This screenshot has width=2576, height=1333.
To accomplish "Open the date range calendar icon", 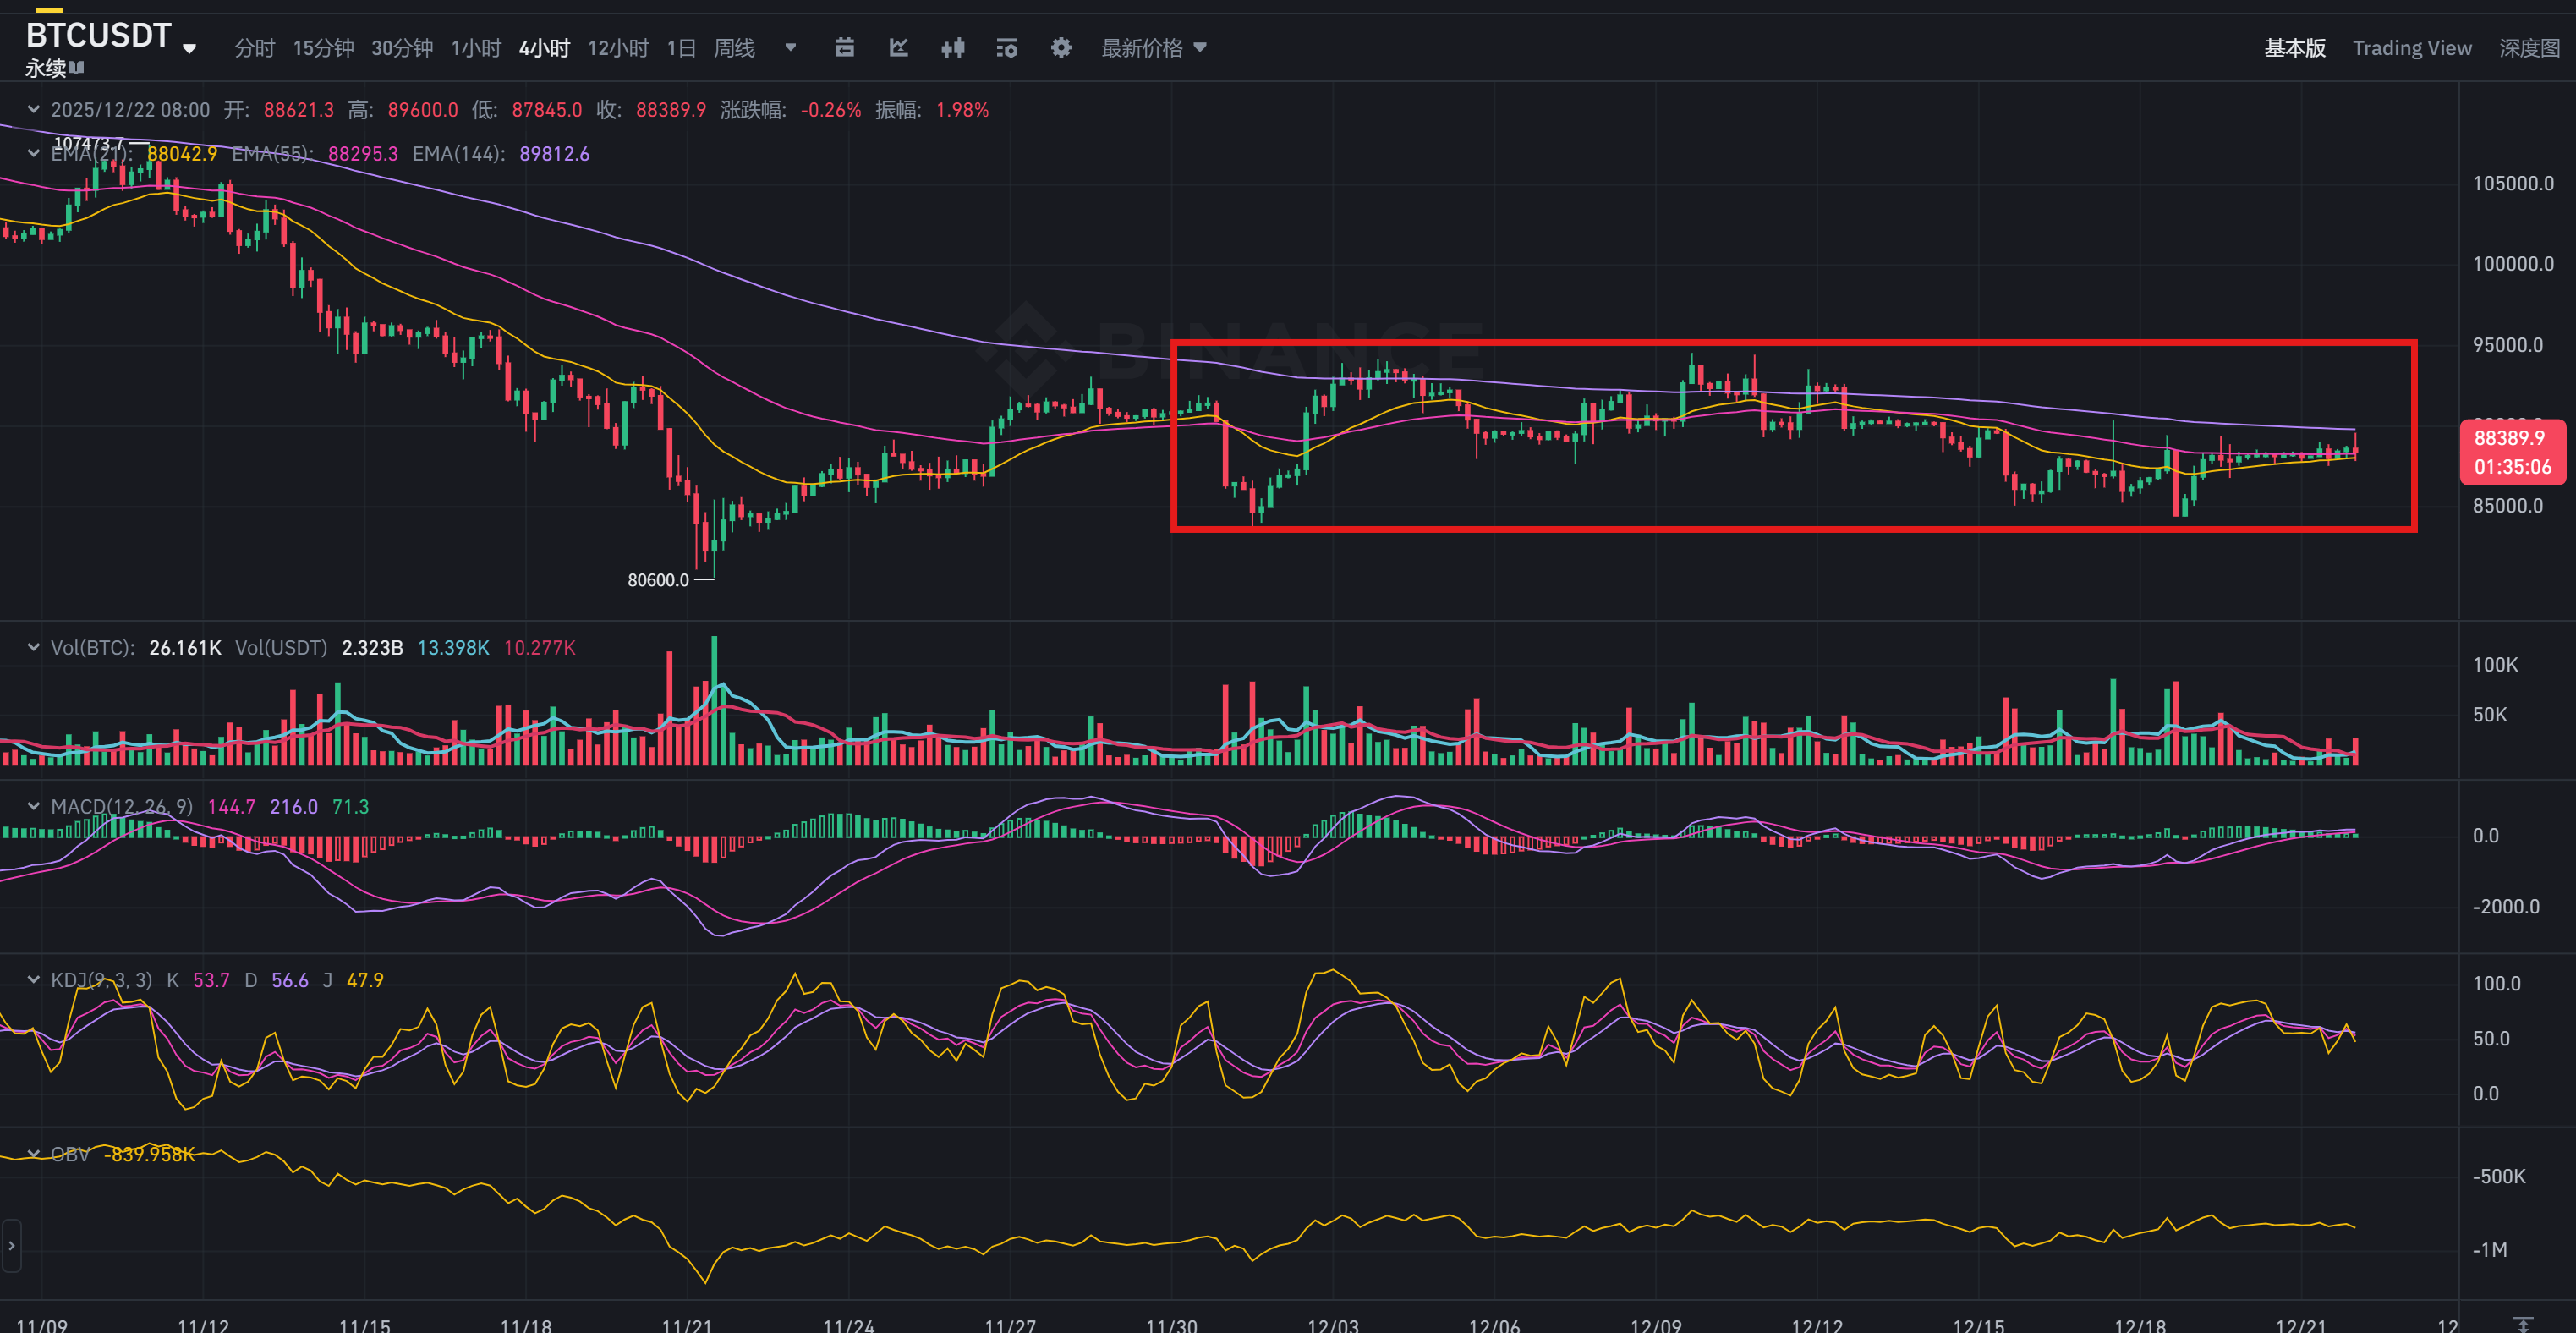I will (x=844, y=48).
